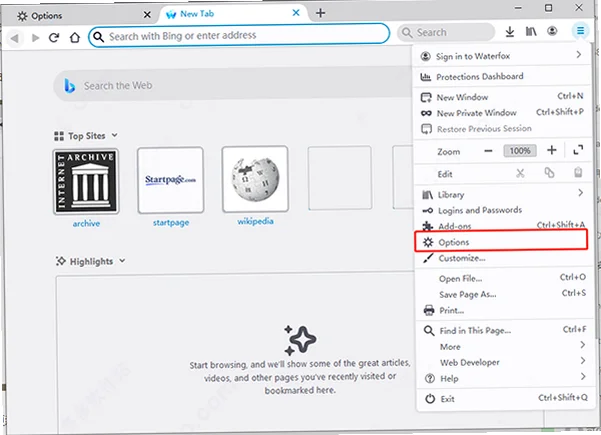Focus the address bar field
The image size is (601, 435).
[239, 36]
